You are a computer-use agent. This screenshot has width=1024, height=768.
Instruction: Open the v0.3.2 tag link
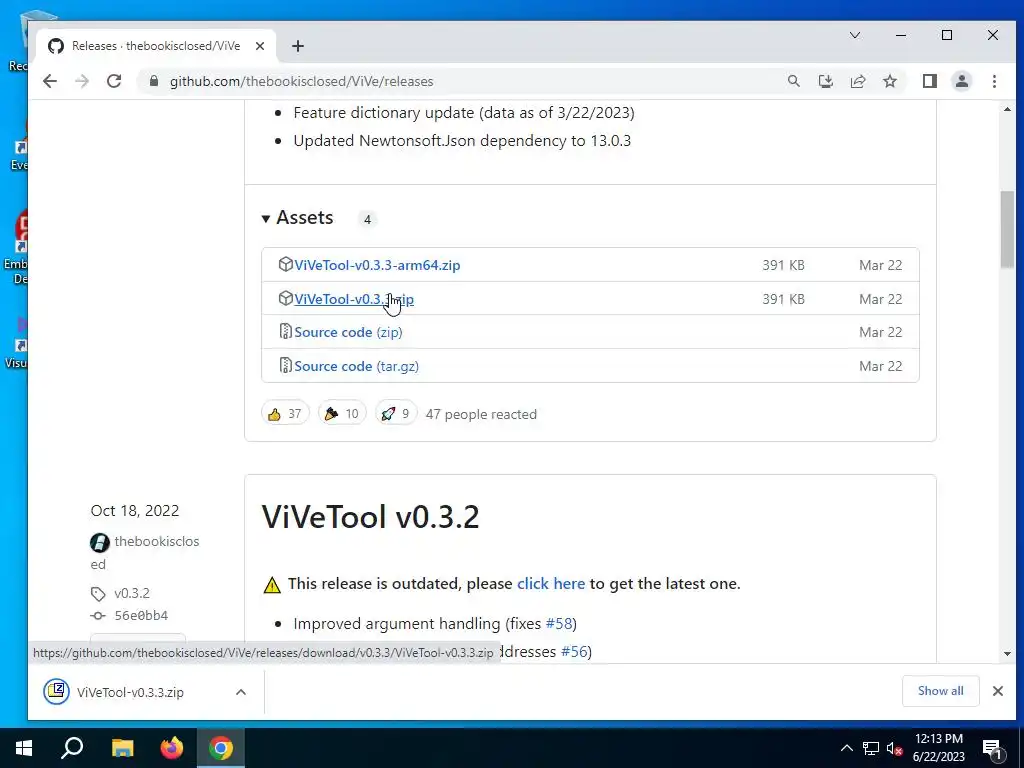pyautogui.click(x=132, y=593)
